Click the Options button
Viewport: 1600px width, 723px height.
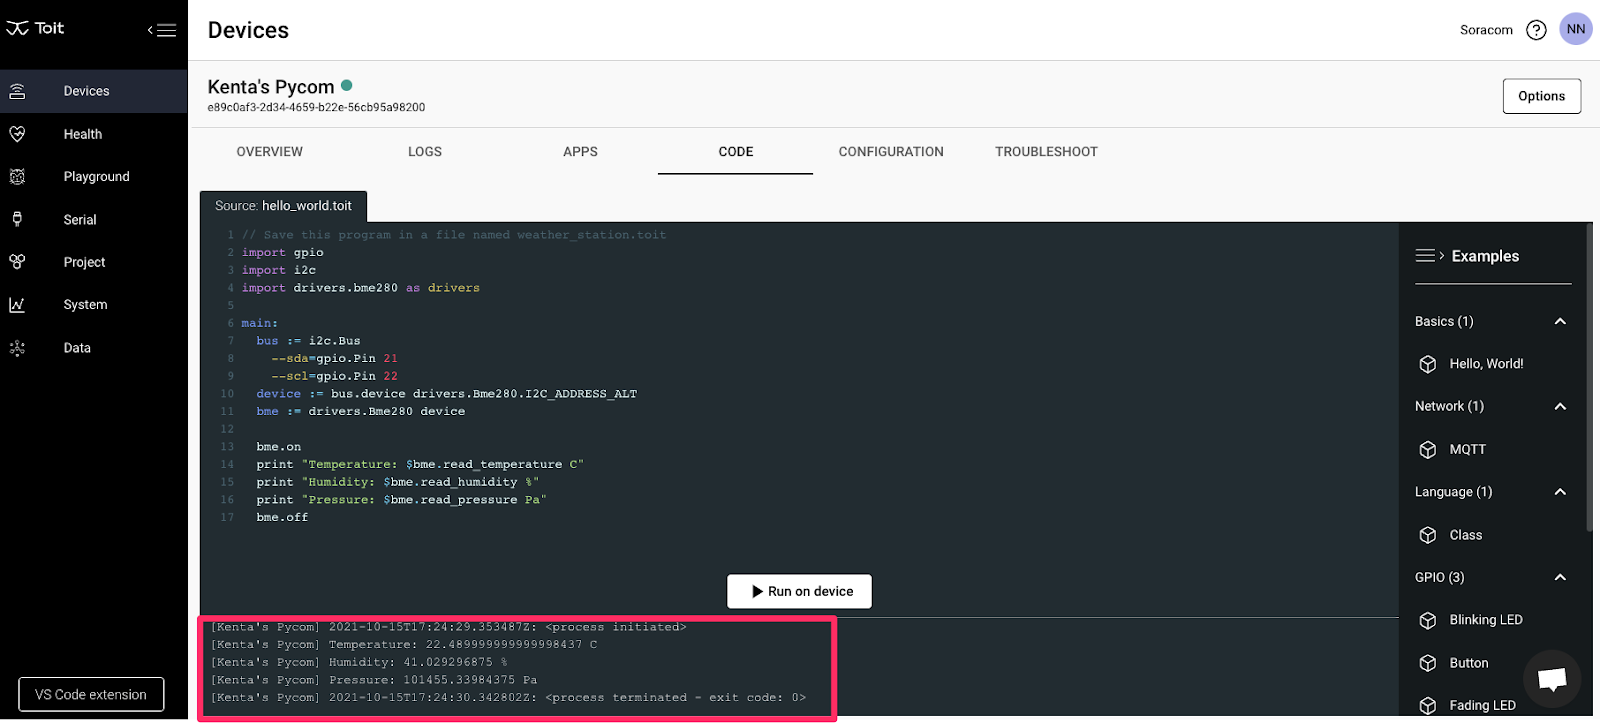(1541, 96)
